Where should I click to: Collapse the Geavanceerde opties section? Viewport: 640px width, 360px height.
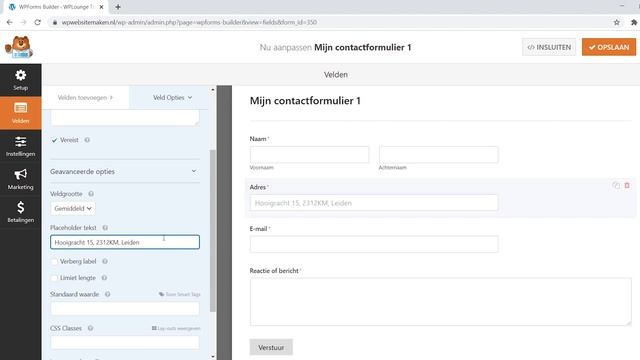(124, 171)
